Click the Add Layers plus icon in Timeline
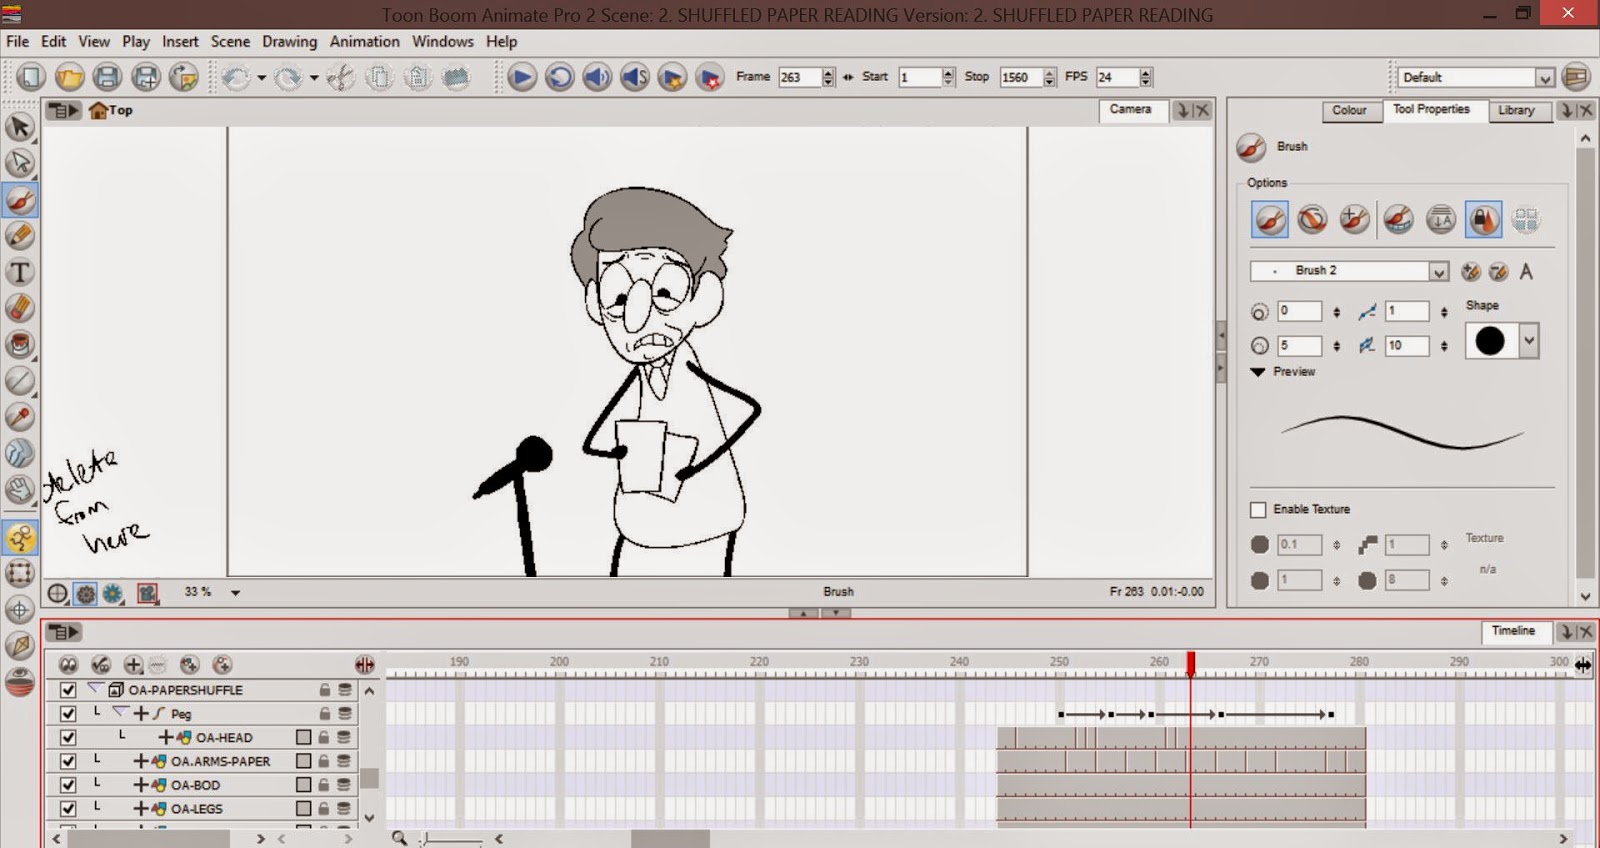This screenshot has width=1600, height=848. point(133,665)
